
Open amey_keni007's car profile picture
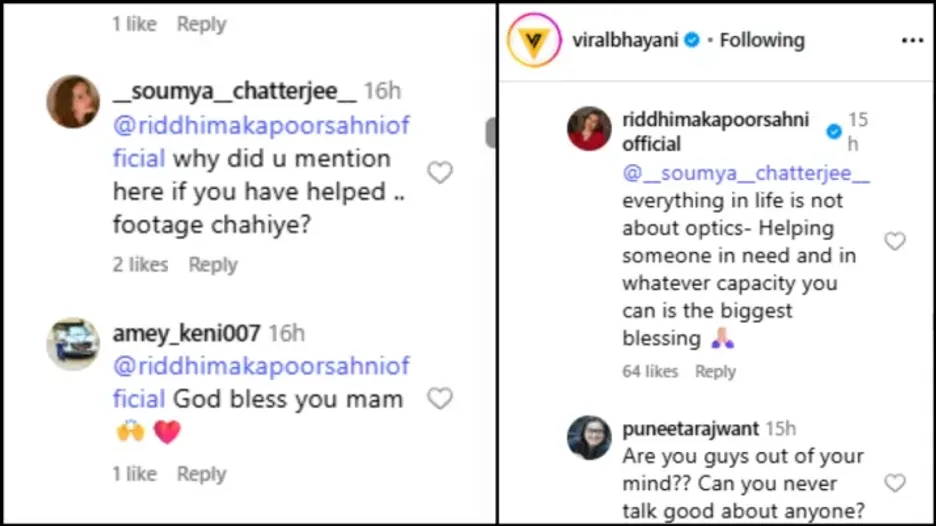coord(73,343)
